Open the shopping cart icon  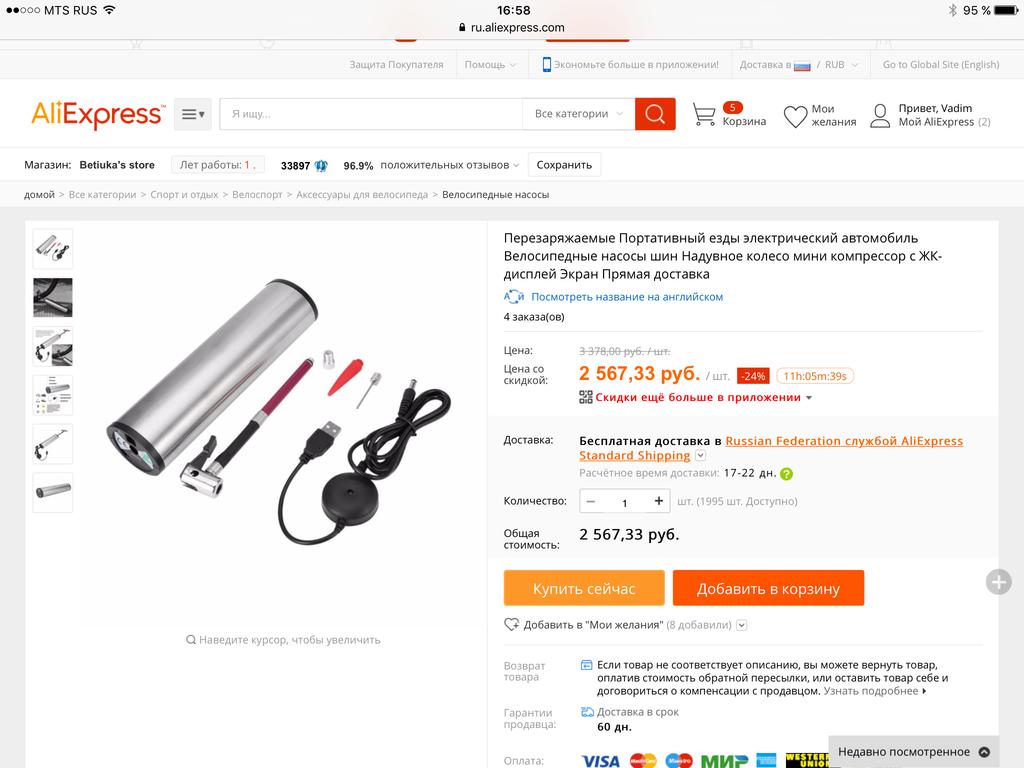pyautogui.click(x=703, y=115)
